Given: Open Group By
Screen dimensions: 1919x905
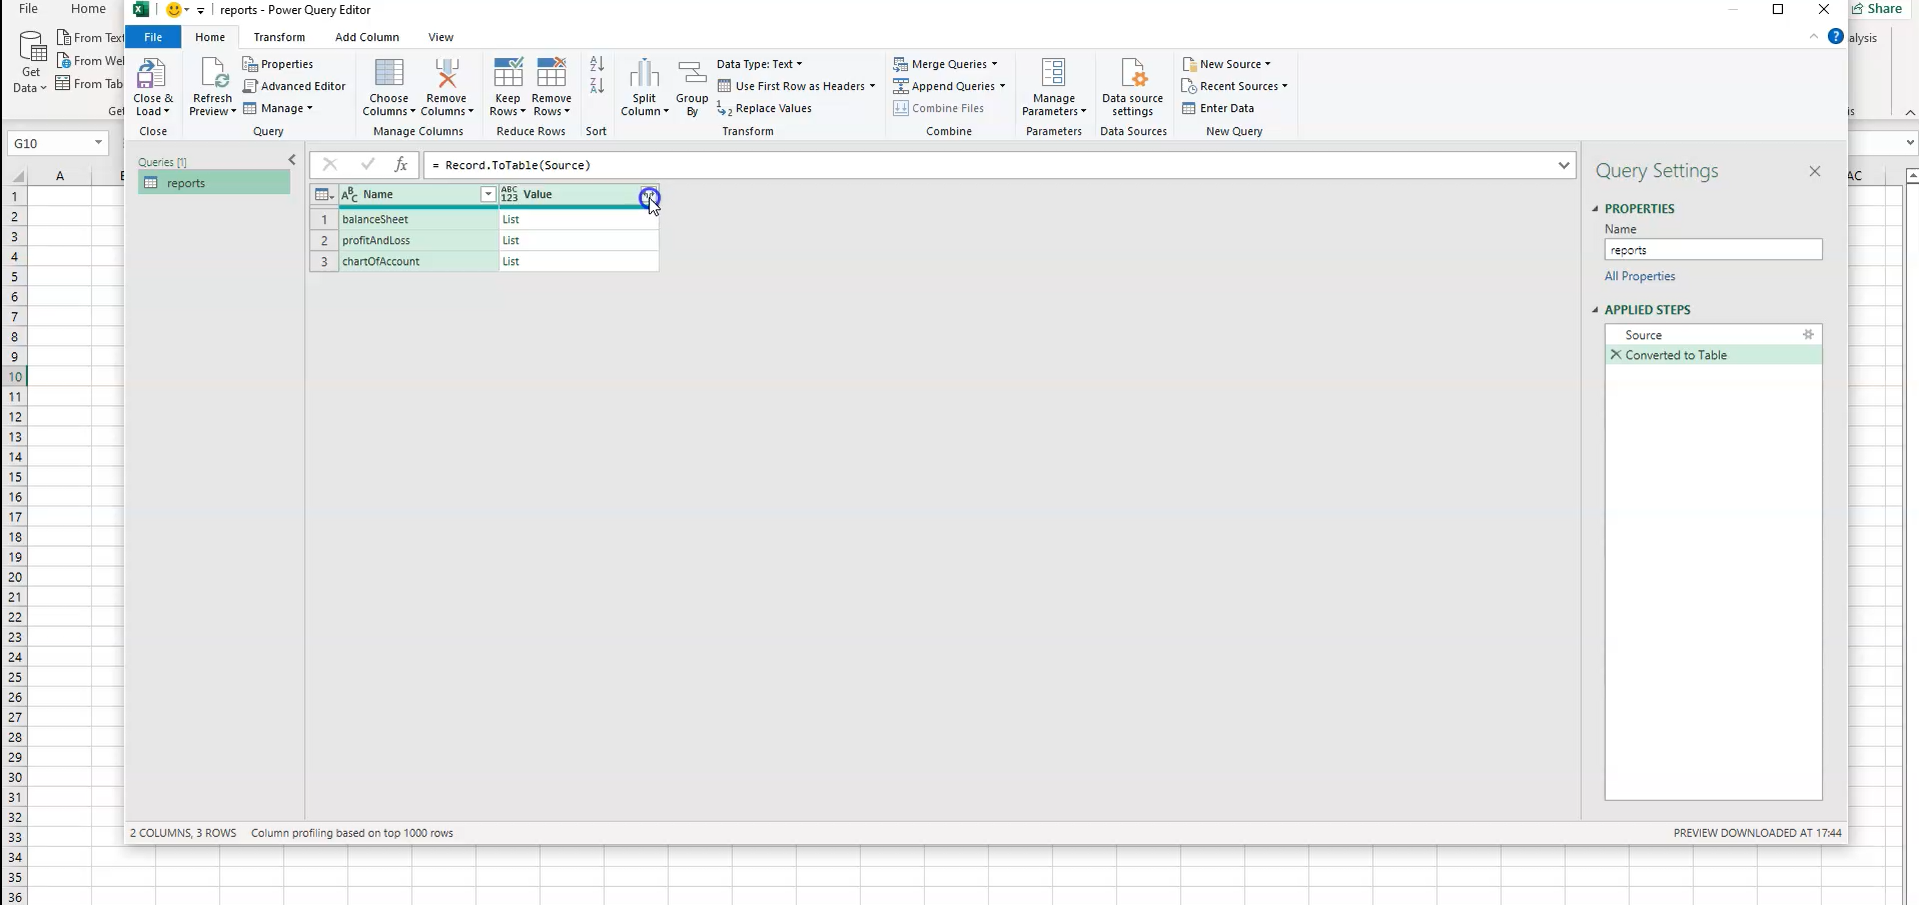Looking at the screenshot, I should pos(692,85).
